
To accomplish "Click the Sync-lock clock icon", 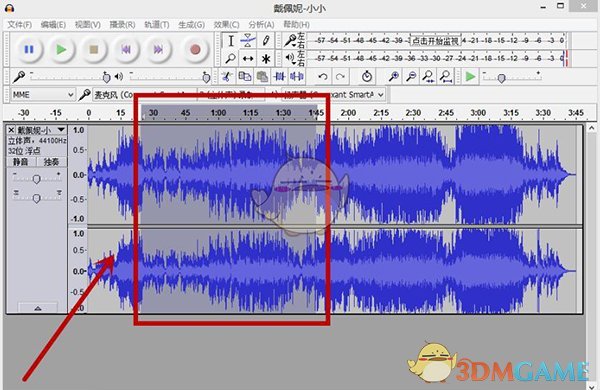I will (367, 77).
